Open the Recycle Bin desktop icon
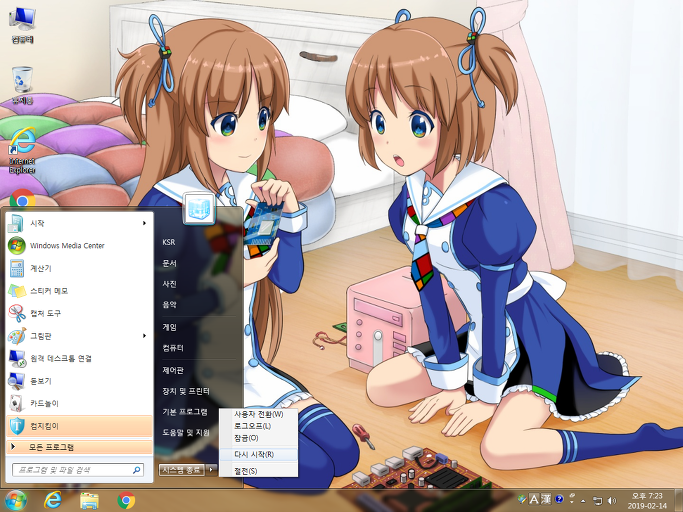 (x=22, y=85)
